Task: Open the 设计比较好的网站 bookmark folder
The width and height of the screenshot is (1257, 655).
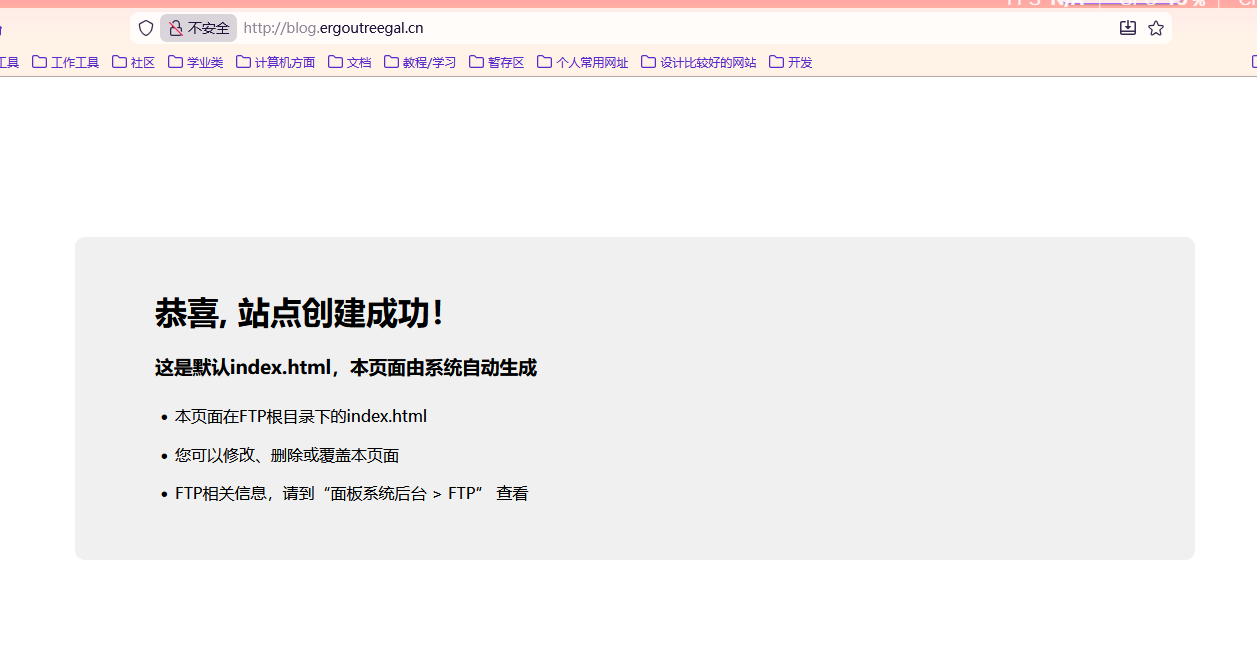Action: coord(699,62)
